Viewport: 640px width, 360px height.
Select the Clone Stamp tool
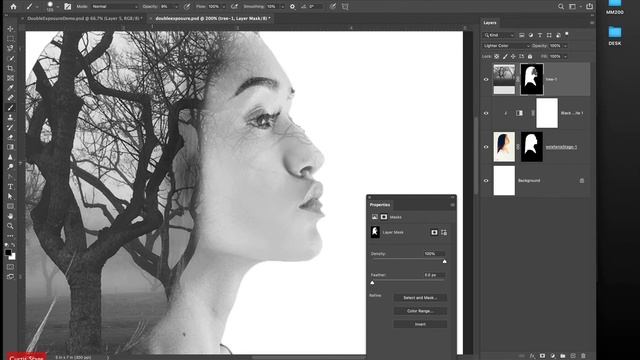point(11,118)
